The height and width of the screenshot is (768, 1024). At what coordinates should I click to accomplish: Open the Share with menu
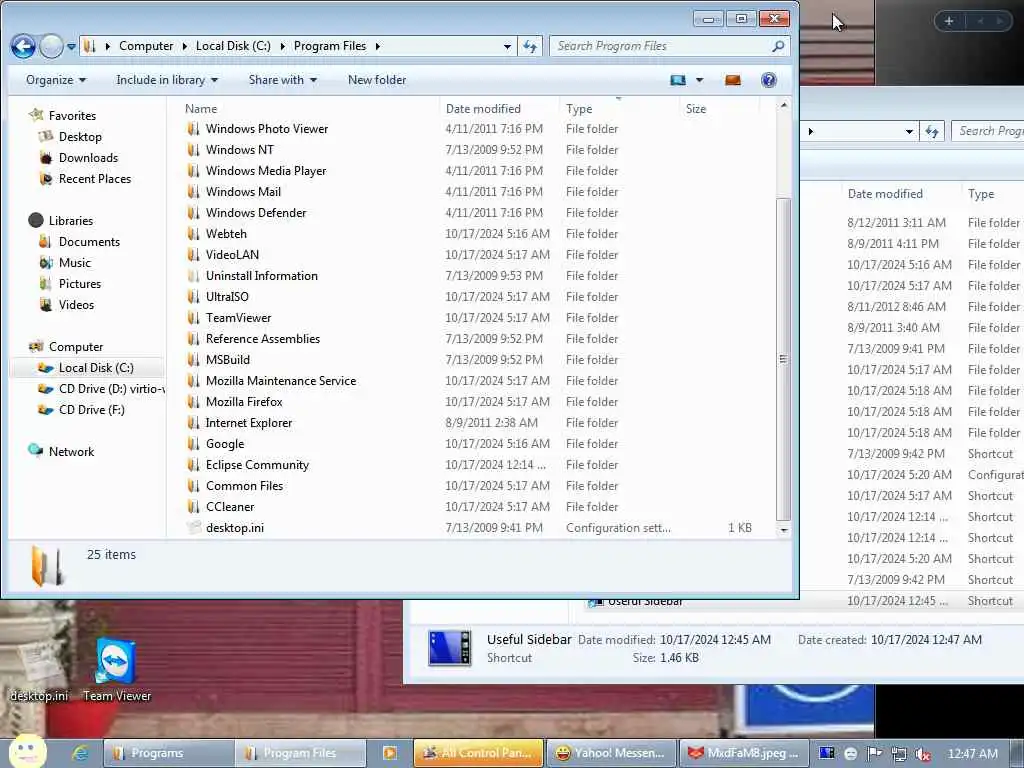point(283,80)
